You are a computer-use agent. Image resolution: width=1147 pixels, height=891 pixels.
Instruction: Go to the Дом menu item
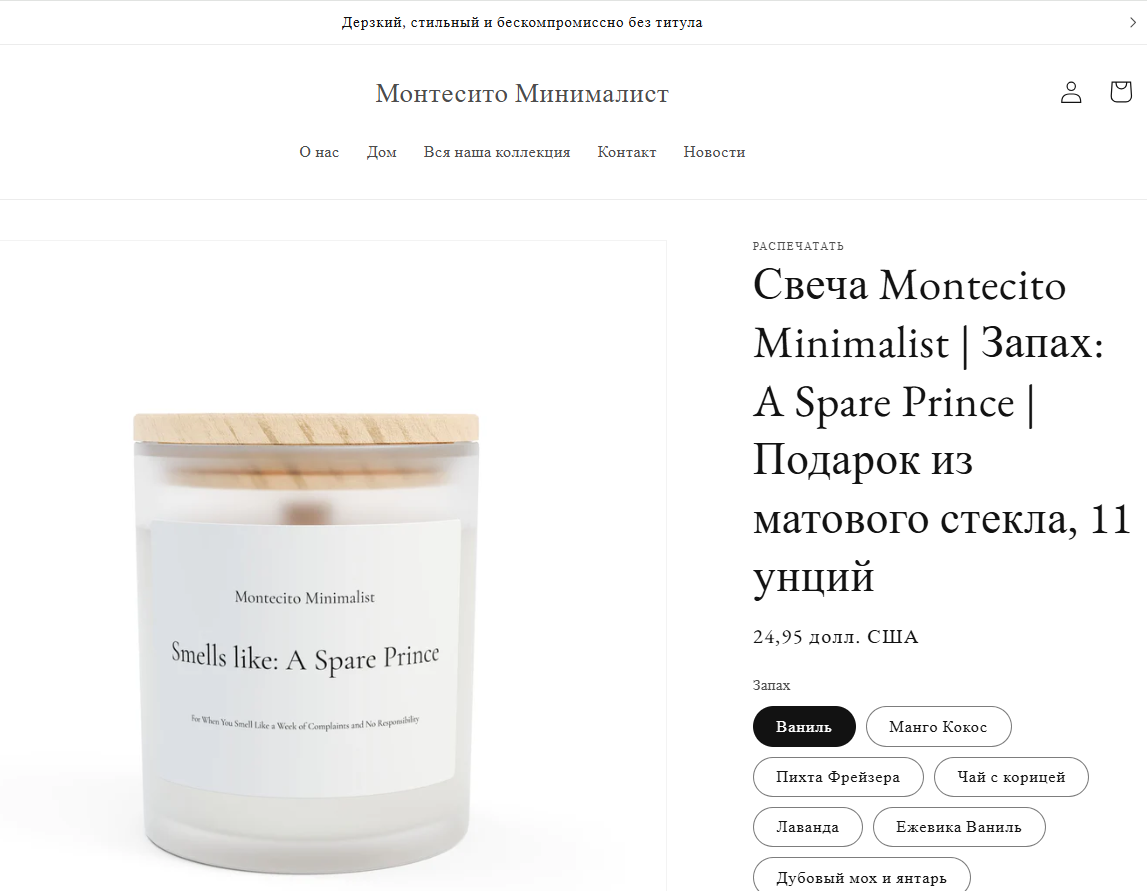click(x=382, y=152)
